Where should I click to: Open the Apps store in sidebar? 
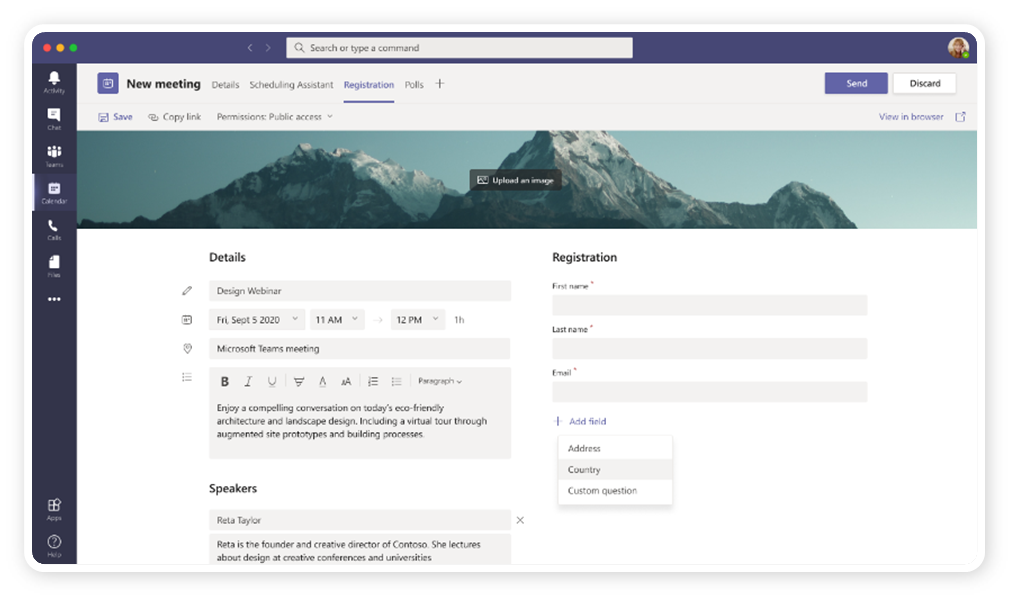pyautogui.click(x=54, y=509)
